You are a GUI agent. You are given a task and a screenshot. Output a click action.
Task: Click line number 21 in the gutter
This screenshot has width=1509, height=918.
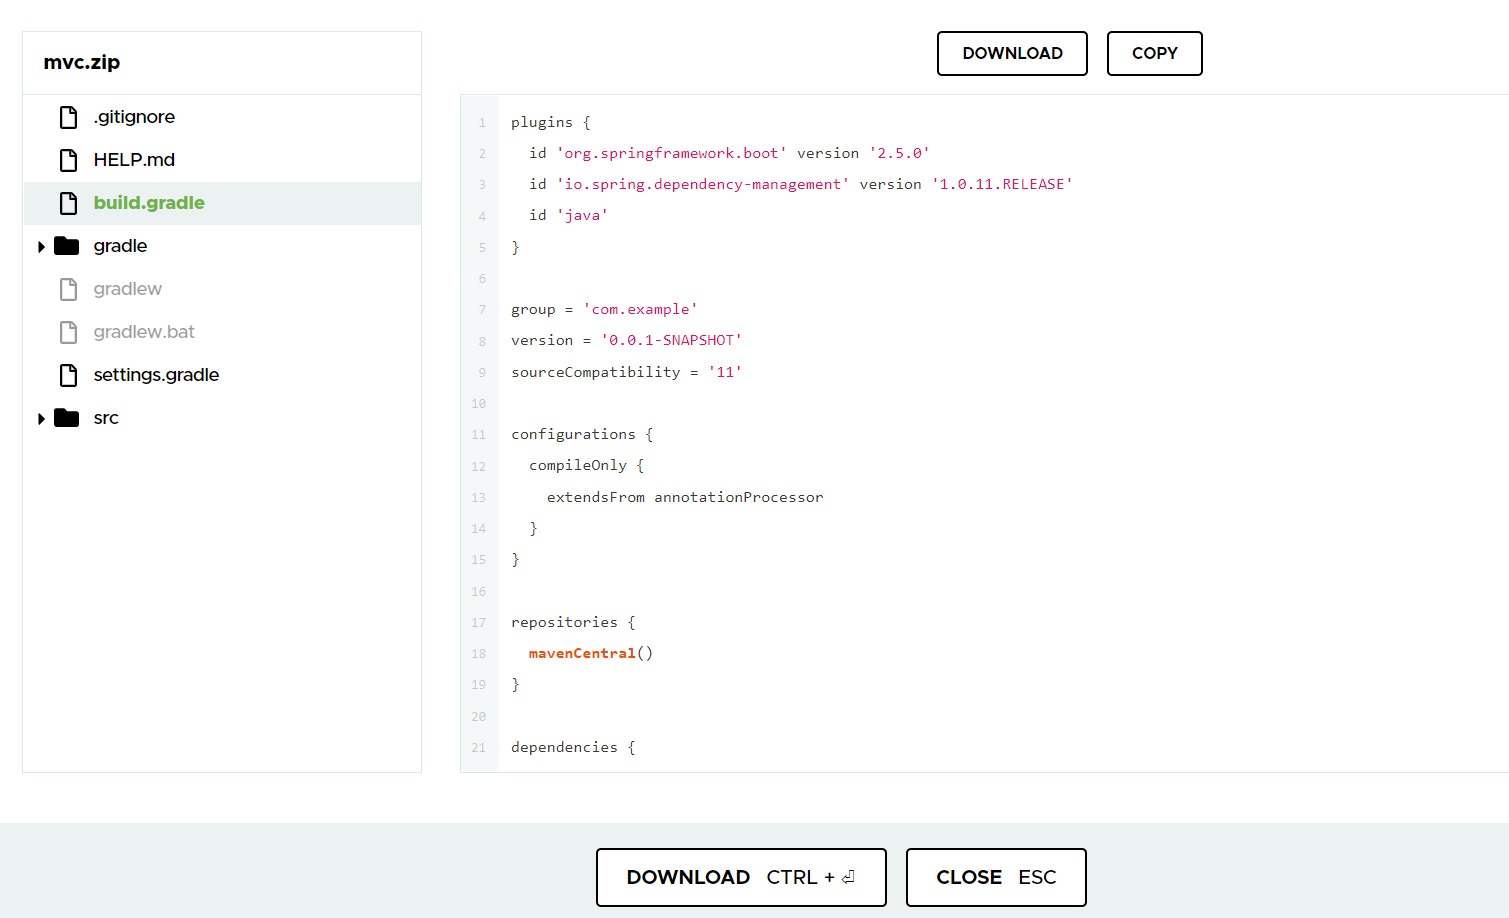coord(479,748)
